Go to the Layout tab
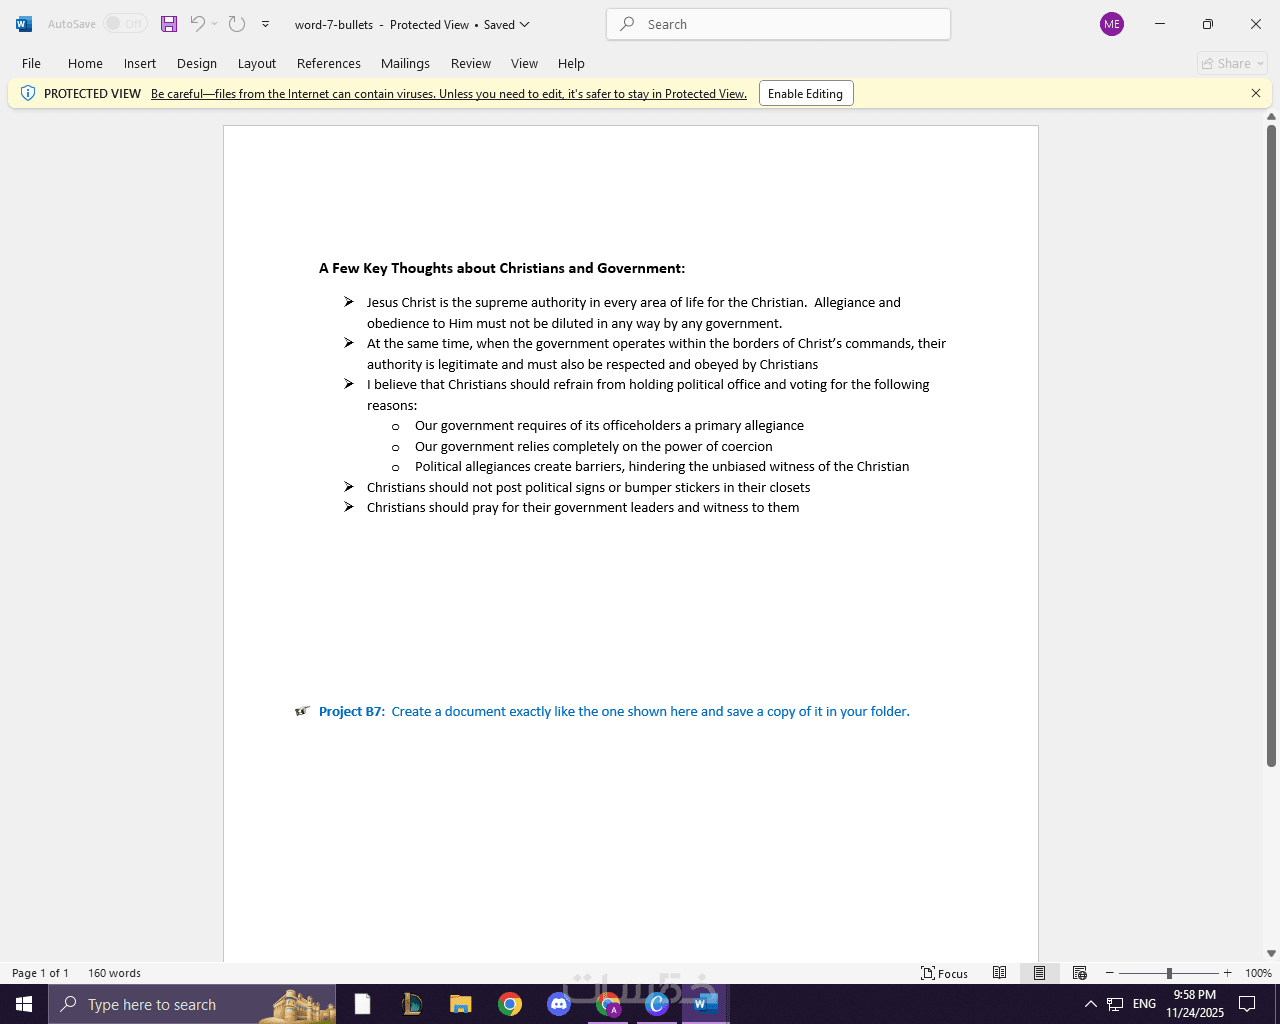Viewport: 1280px width, 1024px height. coord(257,63)
